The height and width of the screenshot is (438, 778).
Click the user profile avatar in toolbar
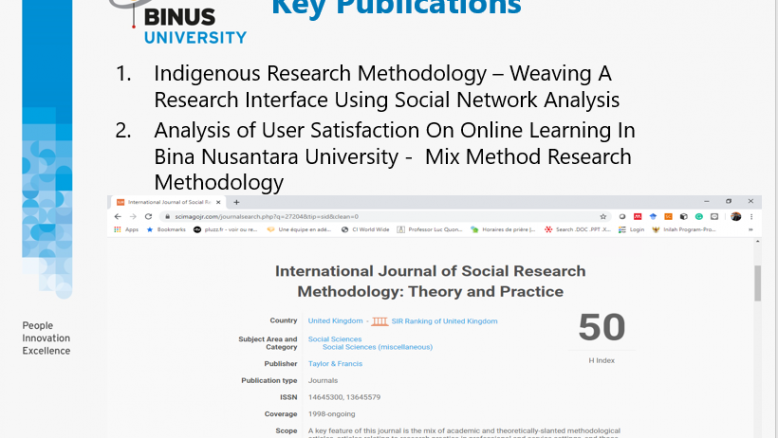[x=736, y=216]
